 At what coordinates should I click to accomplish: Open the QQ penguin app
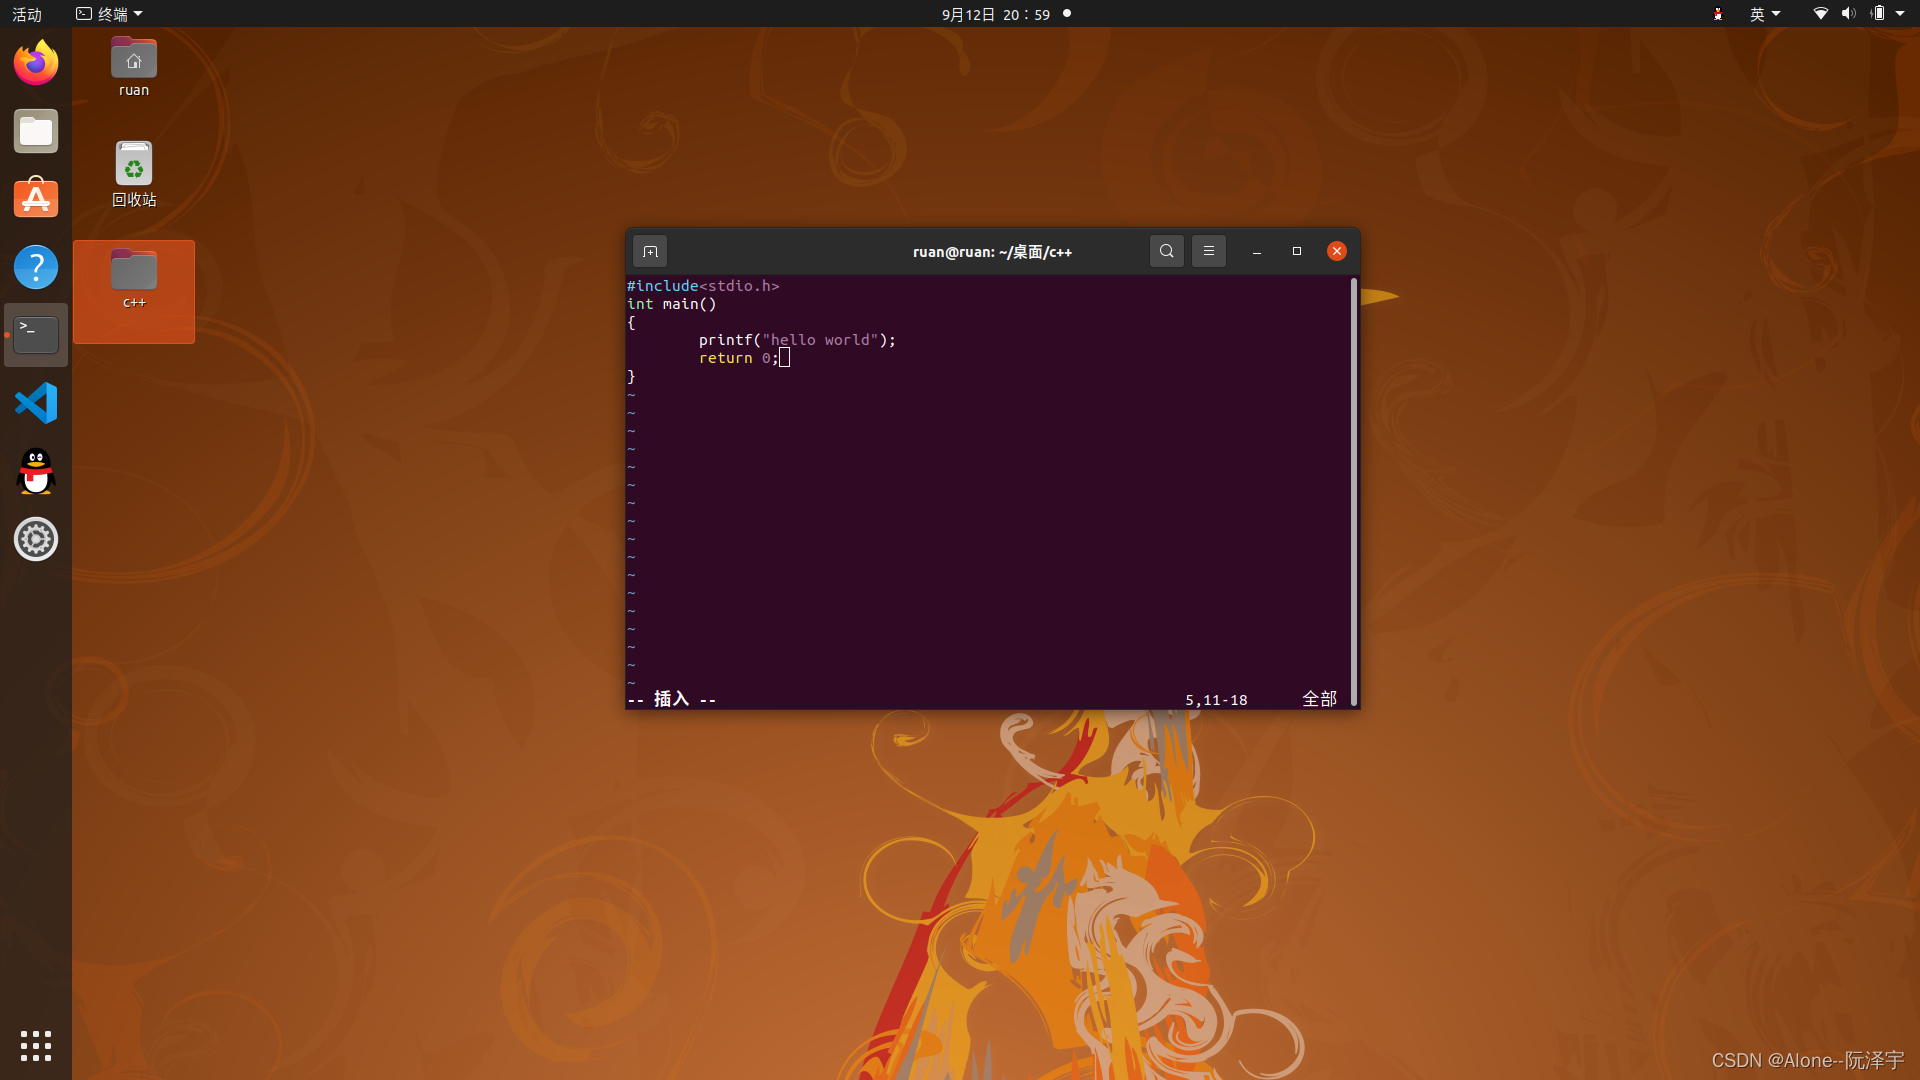coord(36,471)
